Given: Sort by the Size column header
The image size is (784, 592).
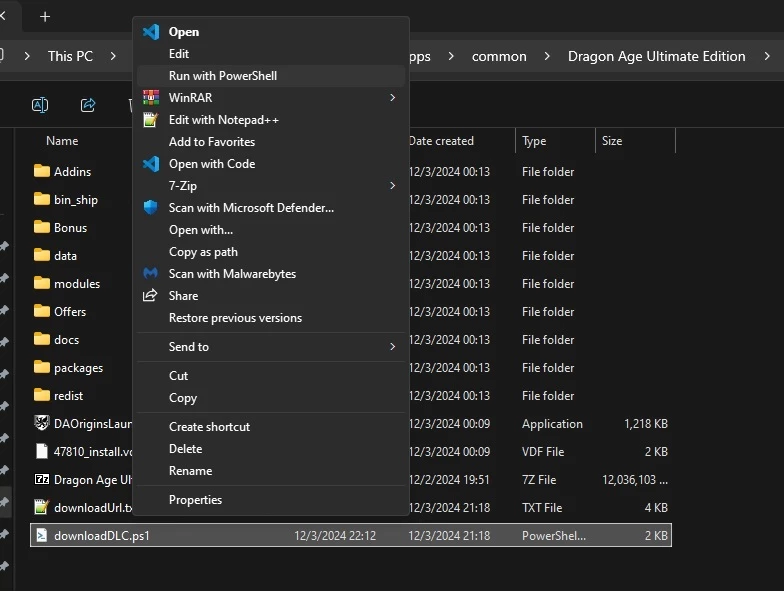Looking at the screenshot, I should tap(612, 141).
